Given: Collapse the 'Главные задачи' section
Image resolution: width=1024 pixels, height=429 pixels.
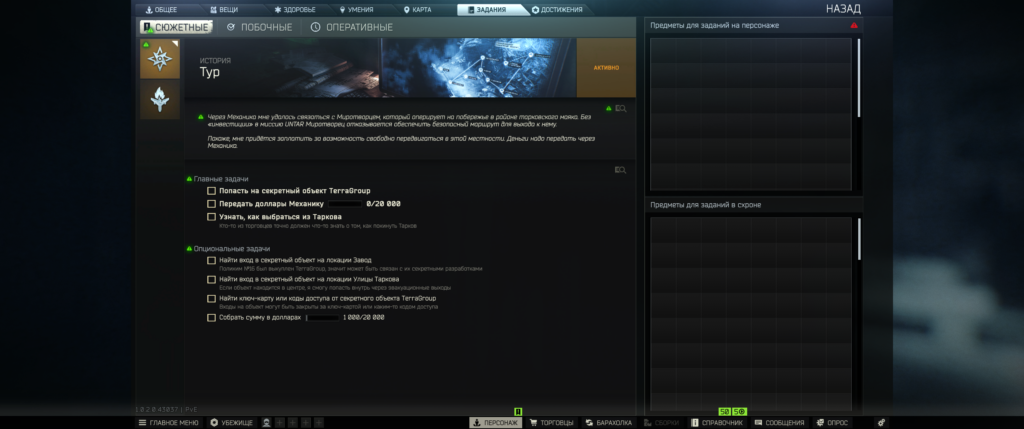Looking at the screenshot, I should [189, 179].
